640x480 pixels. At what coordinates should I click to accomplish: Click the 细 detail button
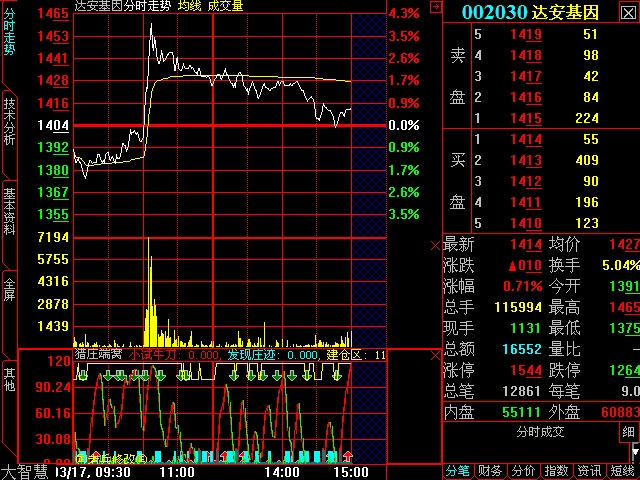click(x=628, y=431)
